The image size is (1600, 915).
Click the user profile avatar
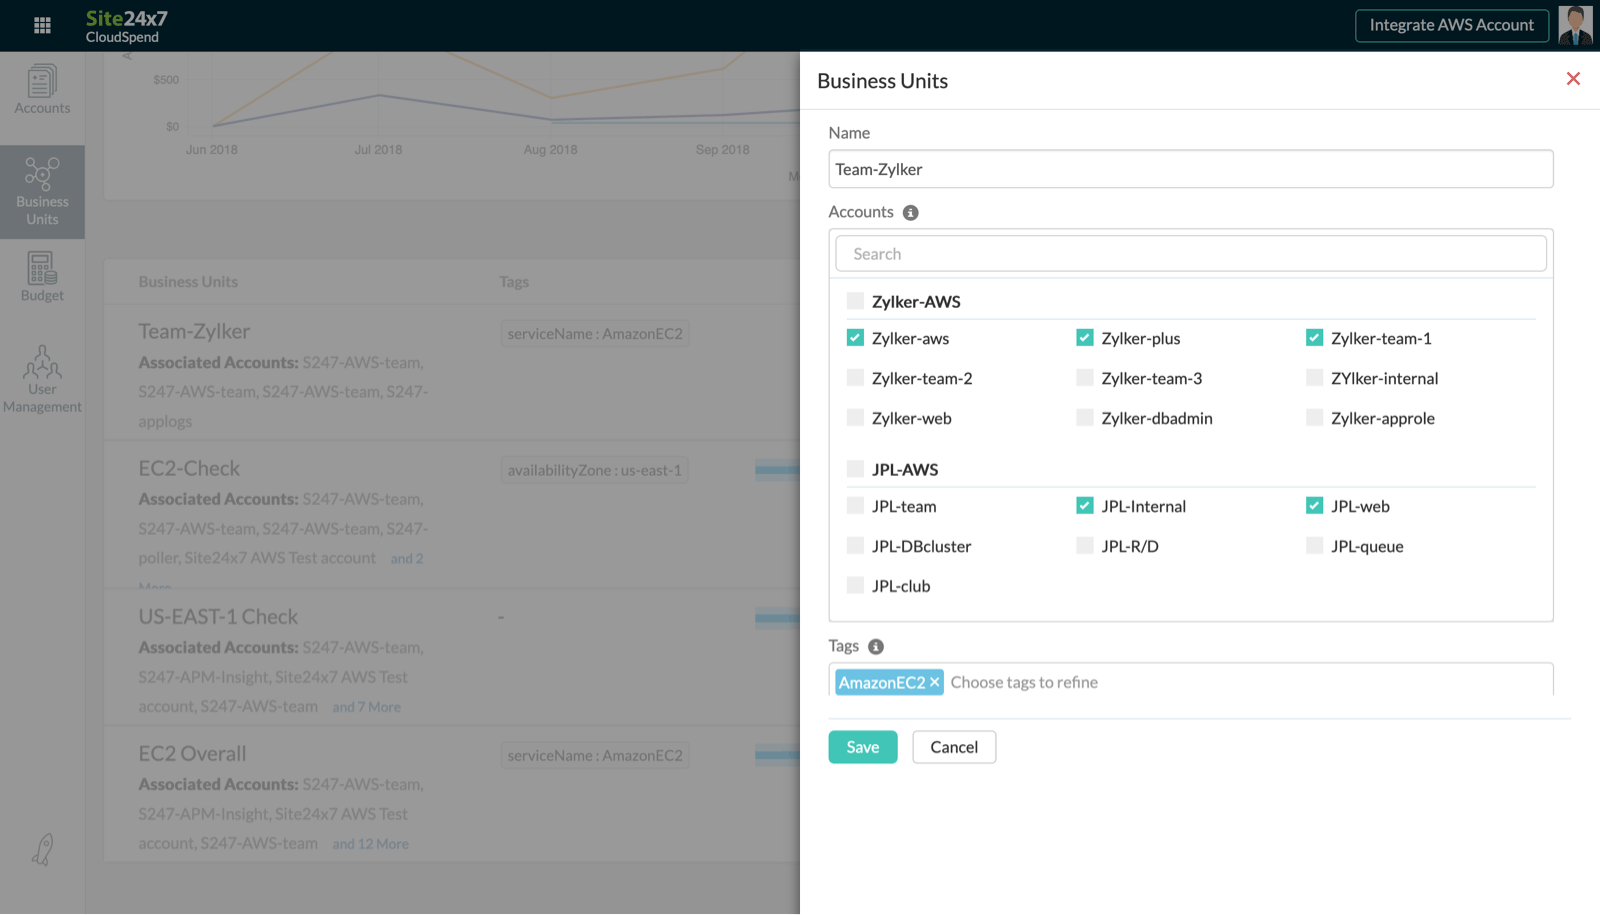(x=1575, y=25)
